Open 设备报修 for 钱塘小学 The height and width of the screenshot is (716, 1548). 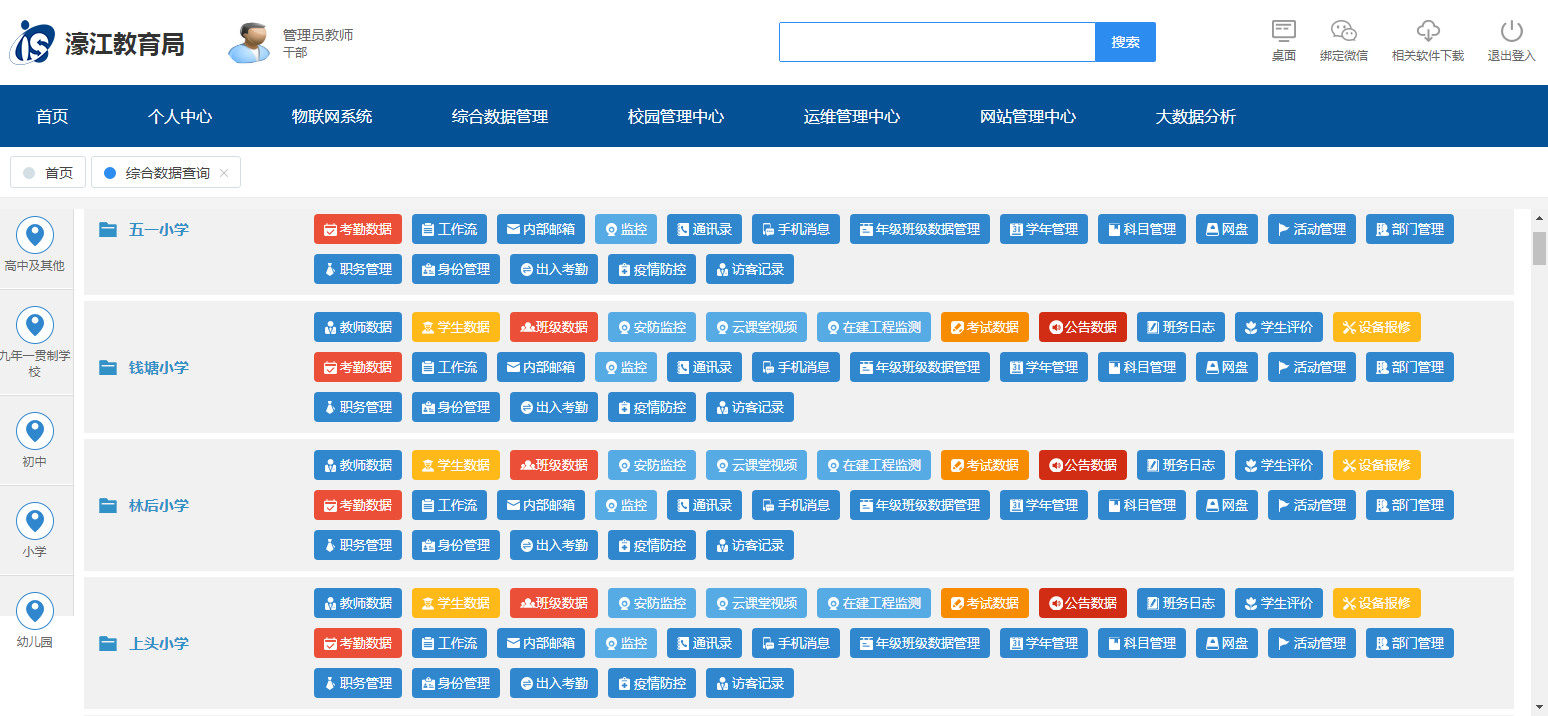coord(1377,327)
